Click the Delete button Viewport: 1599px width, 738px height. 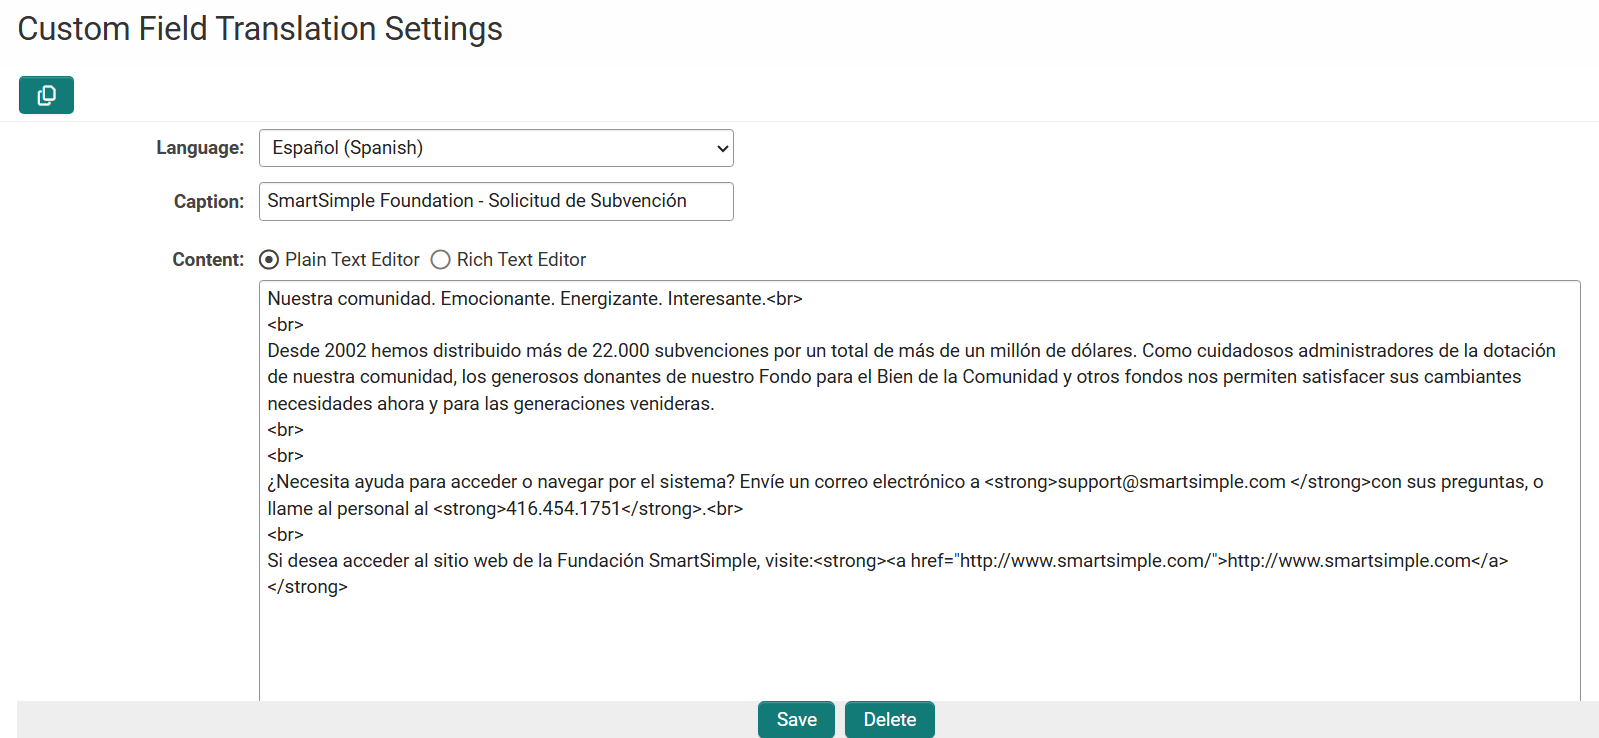(x=890, y=720)
